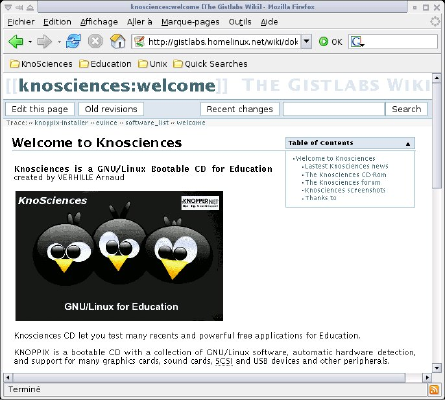This screenshot has width=445, height=400.
Task: Go back with the green Back arrow
Action: click(x=16, y=41)
